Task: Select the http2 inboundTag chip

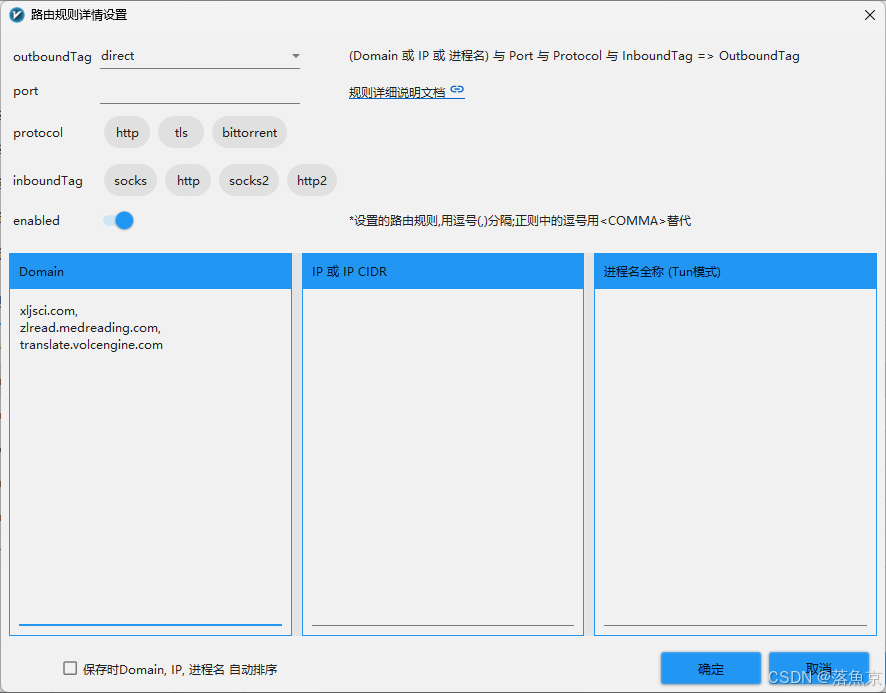Action: (x=312, y=180)
